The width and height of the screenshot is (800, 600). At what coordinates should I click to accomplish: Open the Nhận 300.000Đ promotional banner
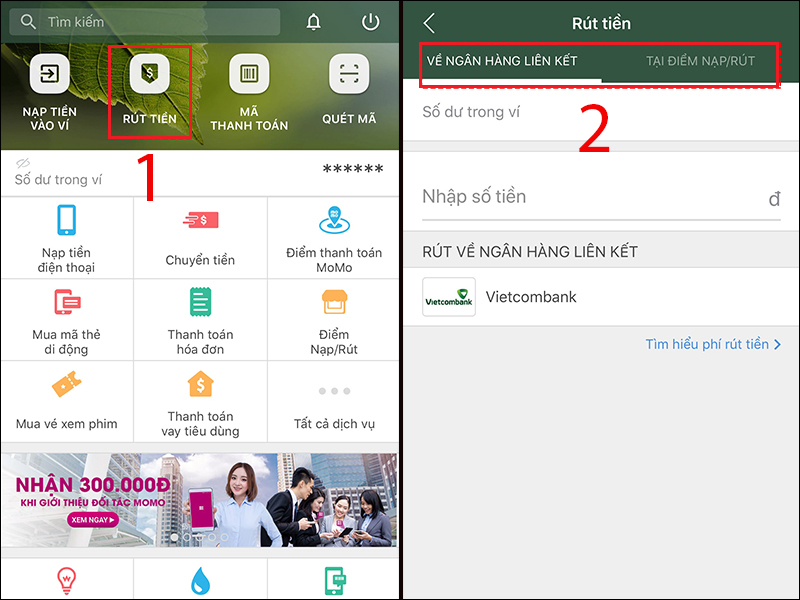pos(199,500)
